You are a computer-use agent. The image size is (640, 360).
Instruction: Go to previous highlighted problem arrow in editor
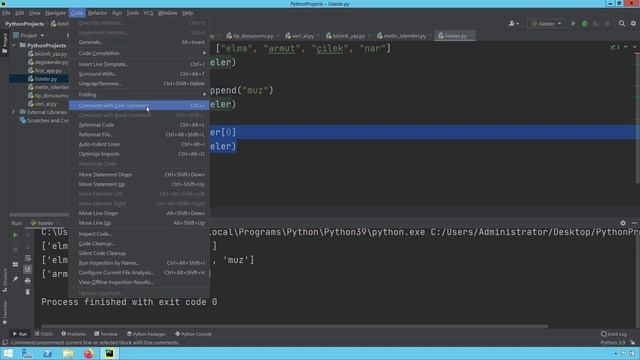click(626, 47)
